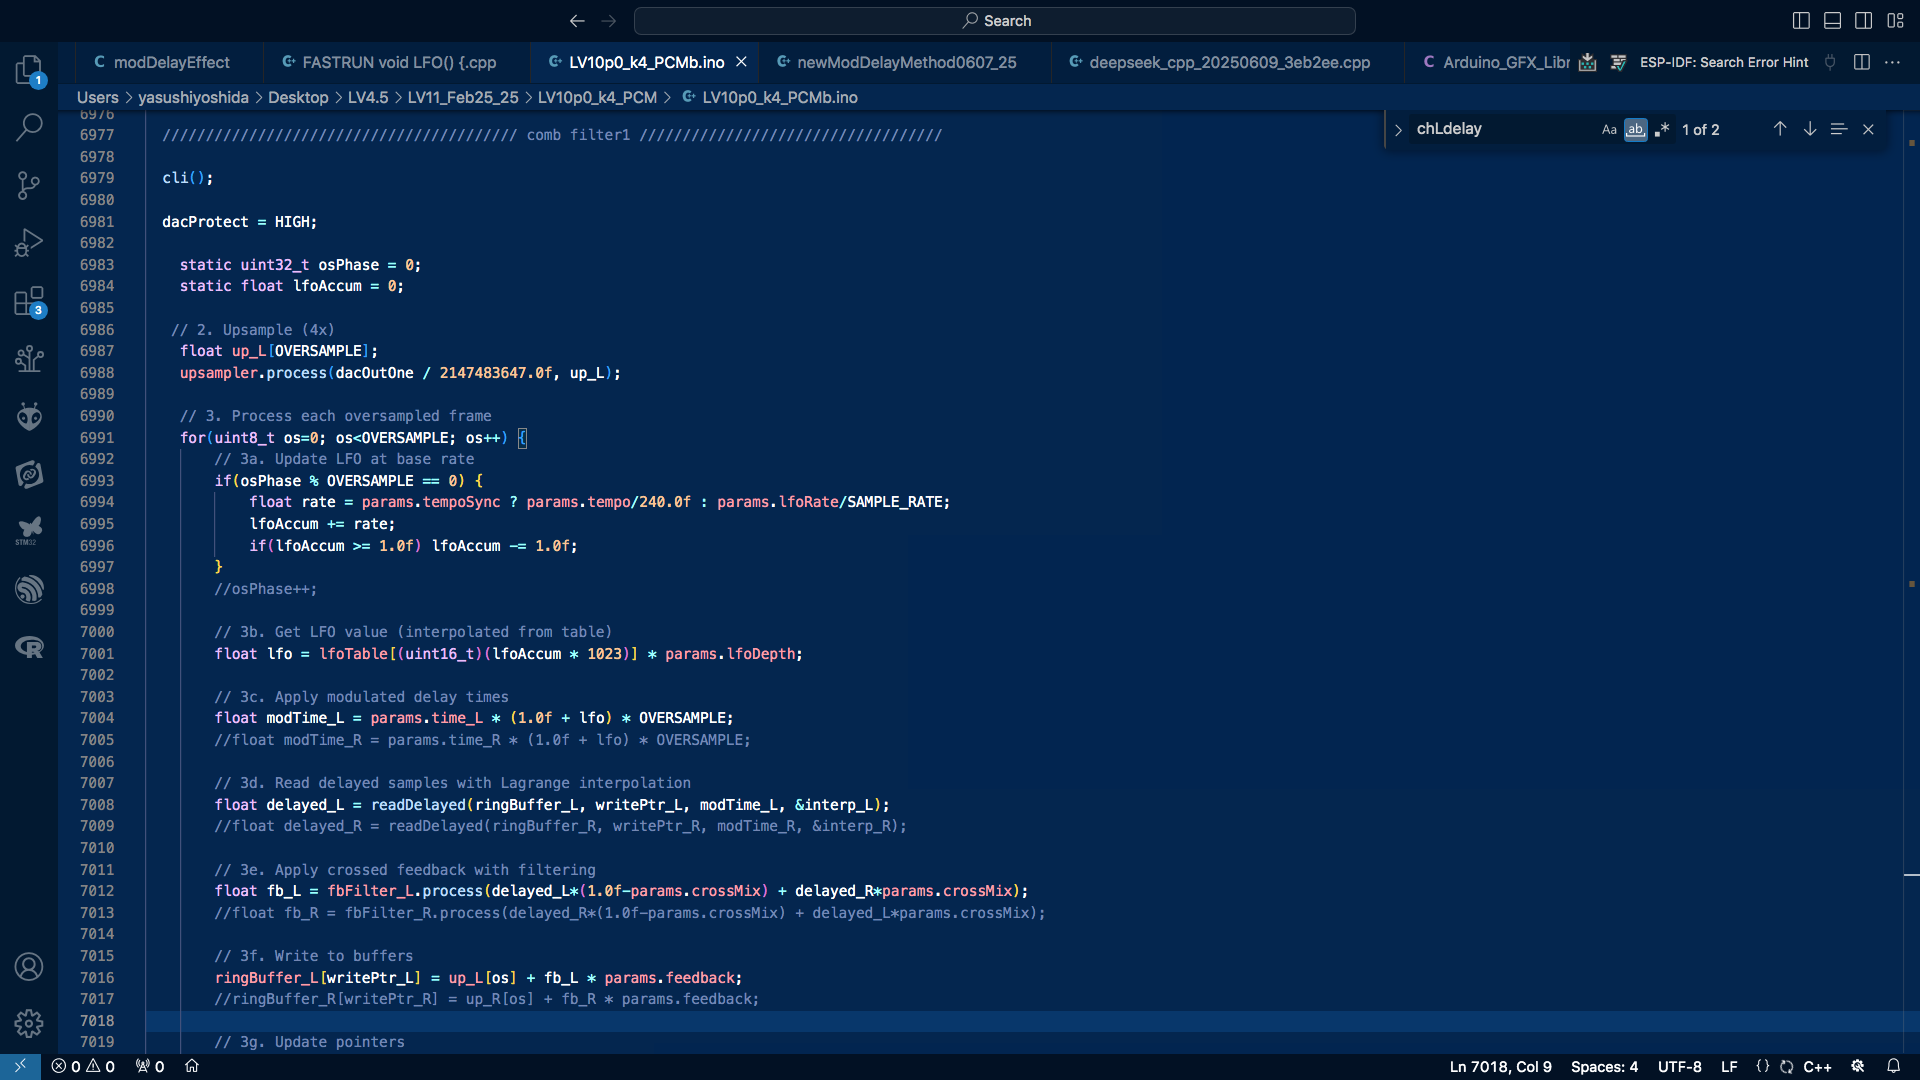The height and width of the screenshot is (1080, 1920).
Task: Toggle Match Case in the find widget
Action: (x=1609, y=130)
